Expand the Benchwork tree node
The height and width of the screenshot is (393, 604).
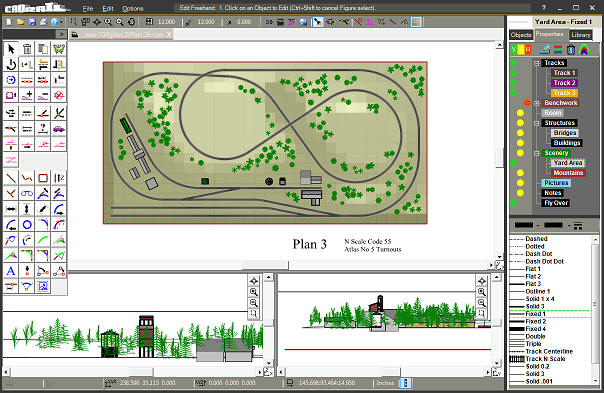536,103
